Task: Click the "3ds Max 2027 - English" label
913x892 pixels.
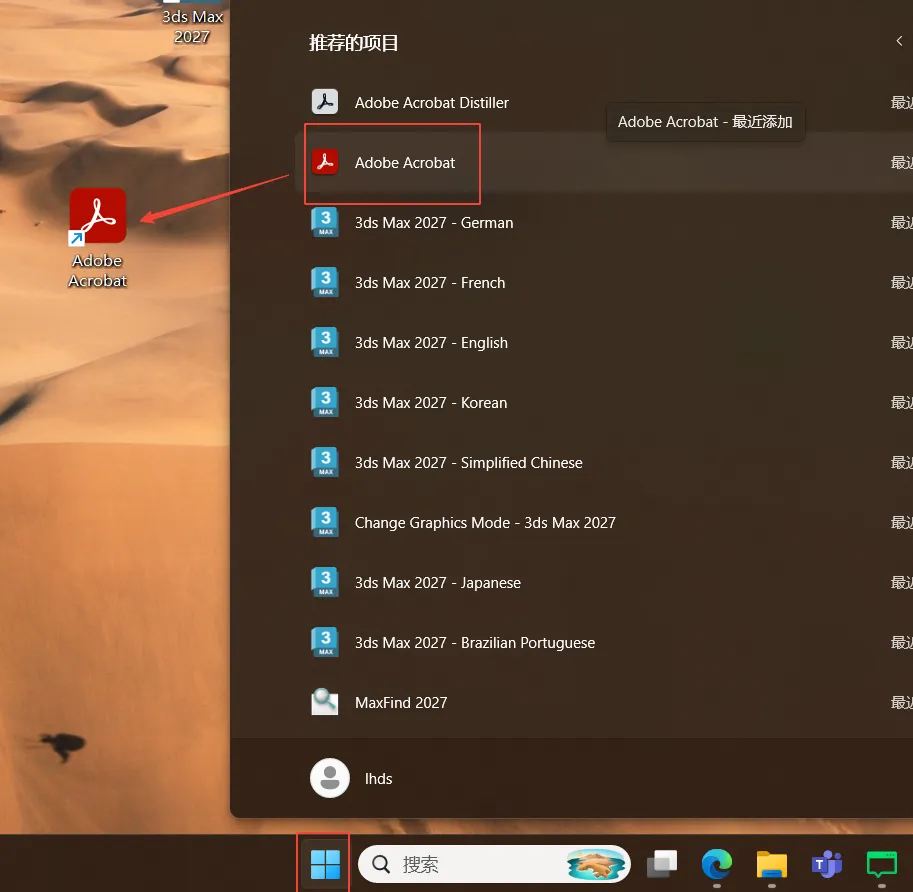Action: click(x=431, y=342)
